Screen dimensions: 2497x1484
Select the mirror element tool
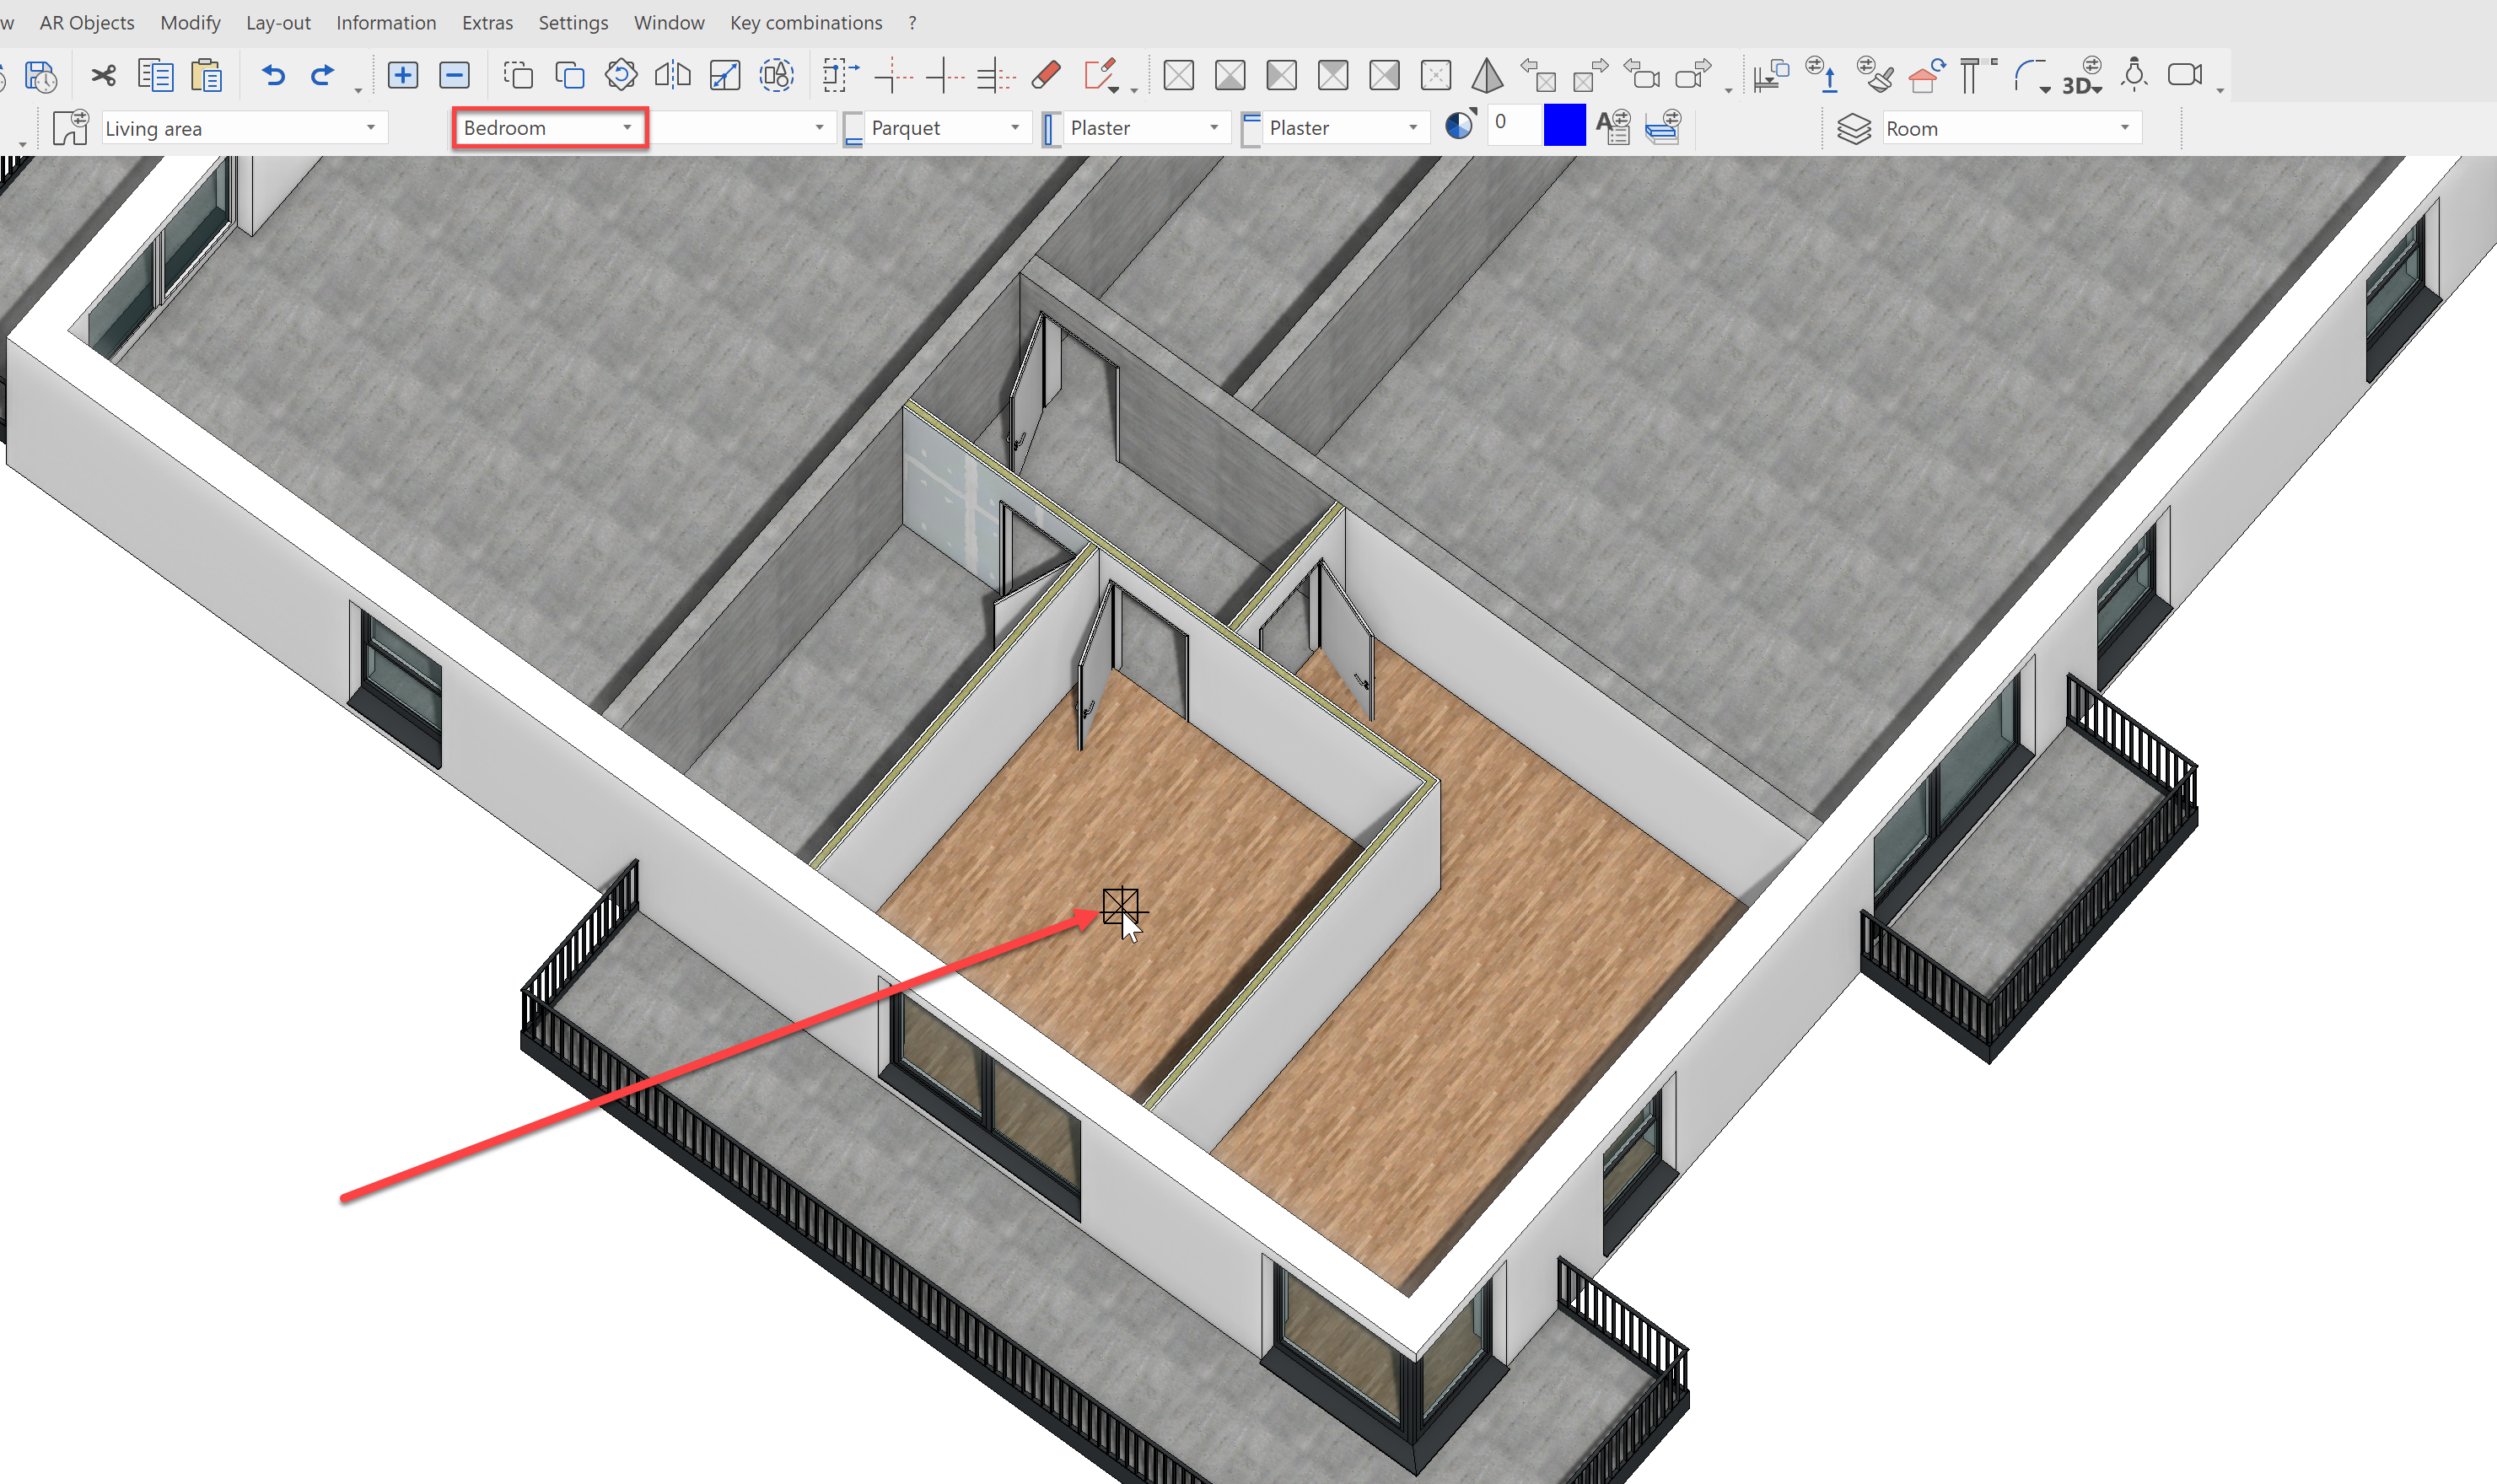coord(672,75)
